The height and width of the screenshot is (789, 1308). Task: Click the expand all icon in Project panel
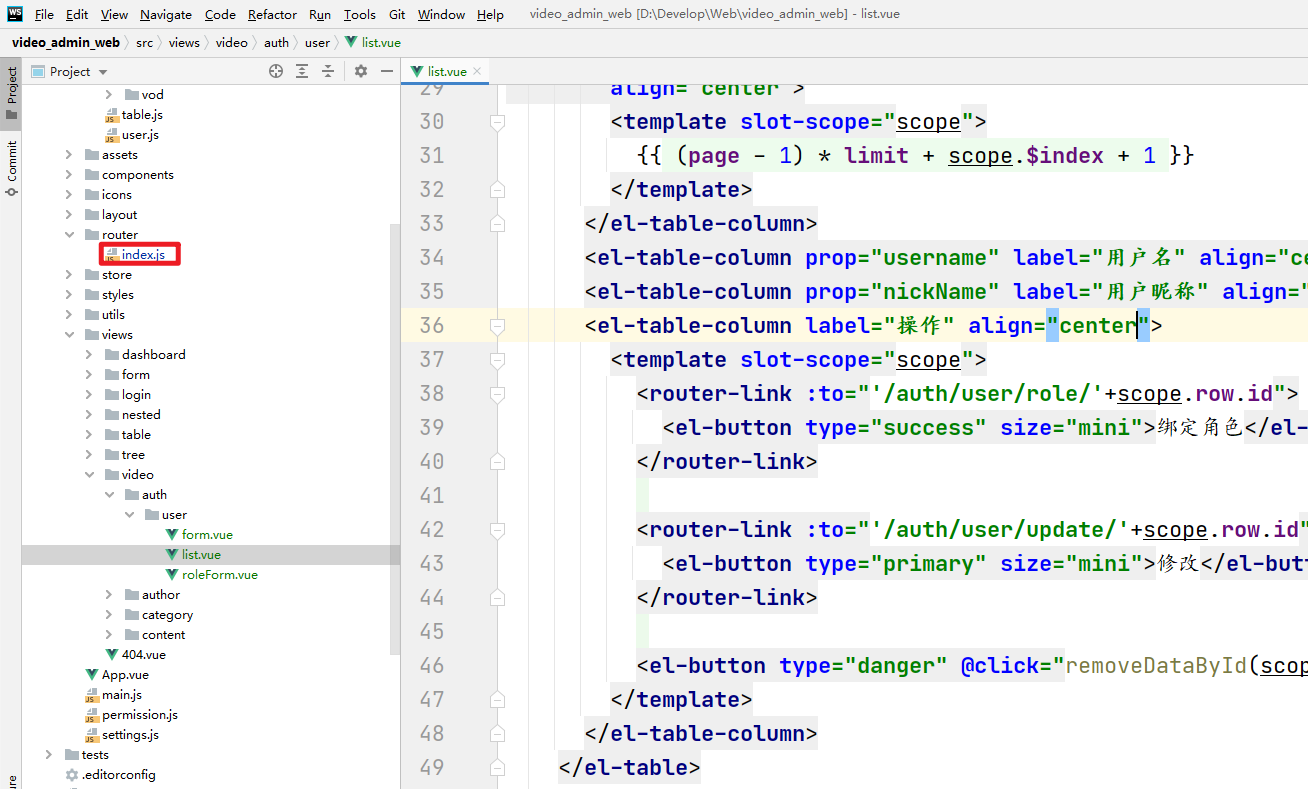tap(302, 71)
